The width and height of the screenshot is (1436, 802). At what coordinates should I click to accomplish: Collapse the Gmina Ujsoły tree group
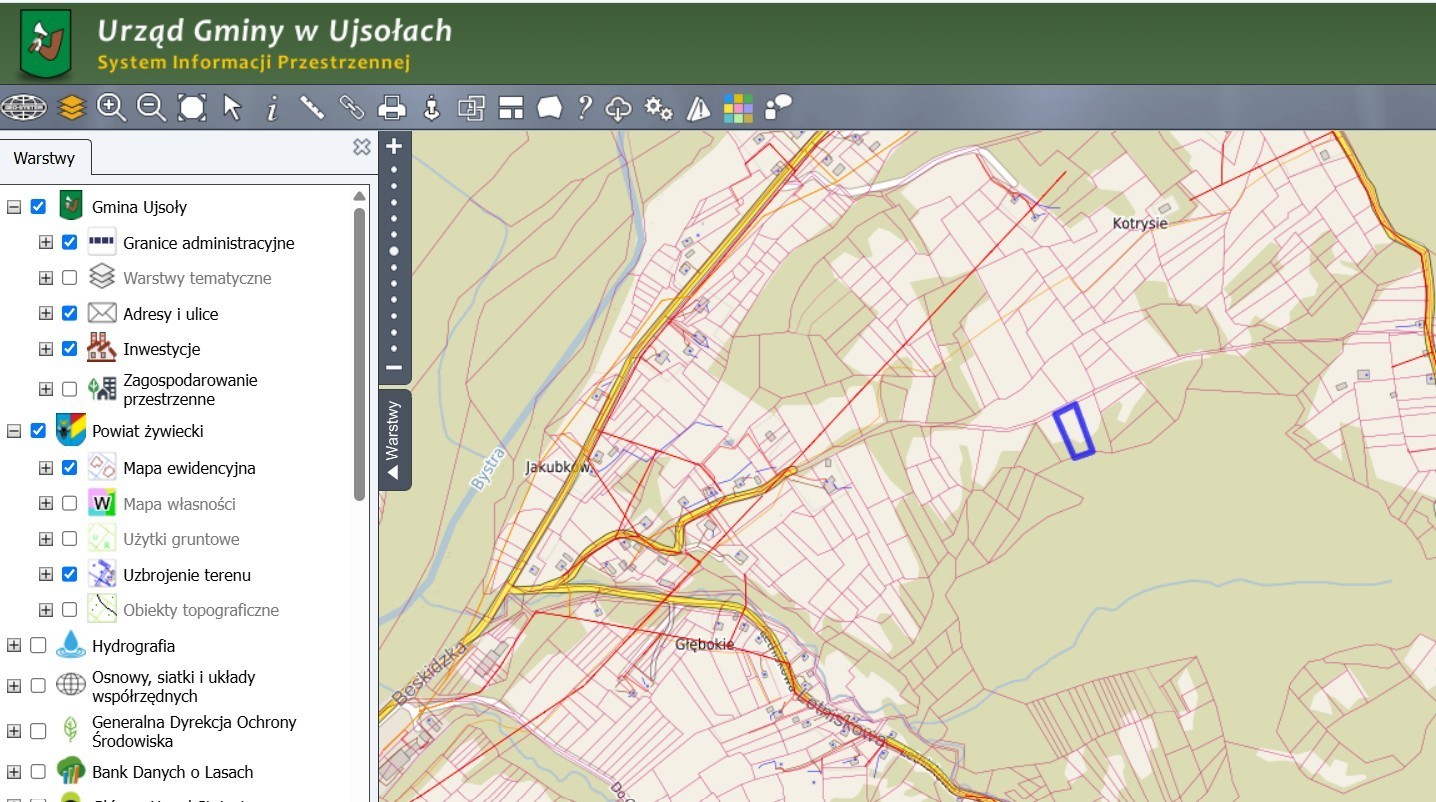[x=14, y=207]
